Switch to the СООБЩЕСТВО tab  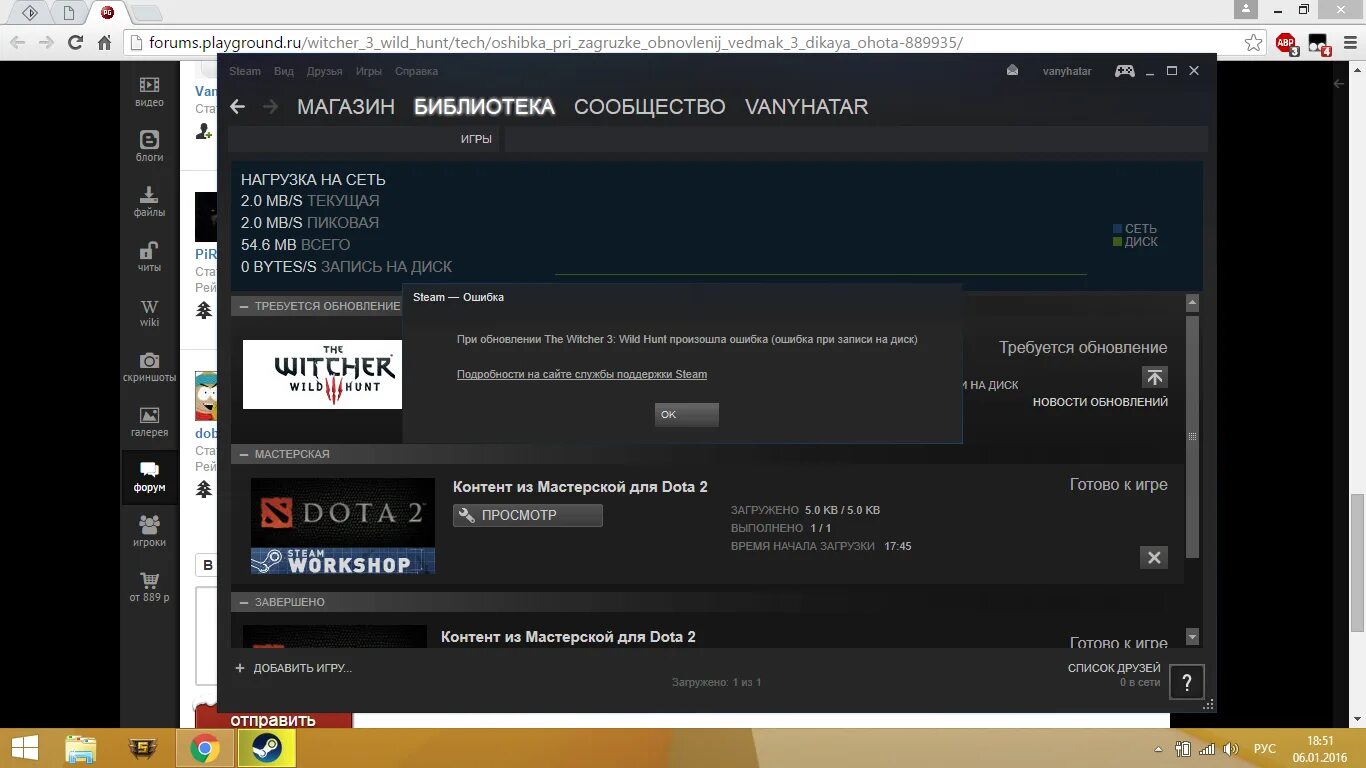click(649, 107)
